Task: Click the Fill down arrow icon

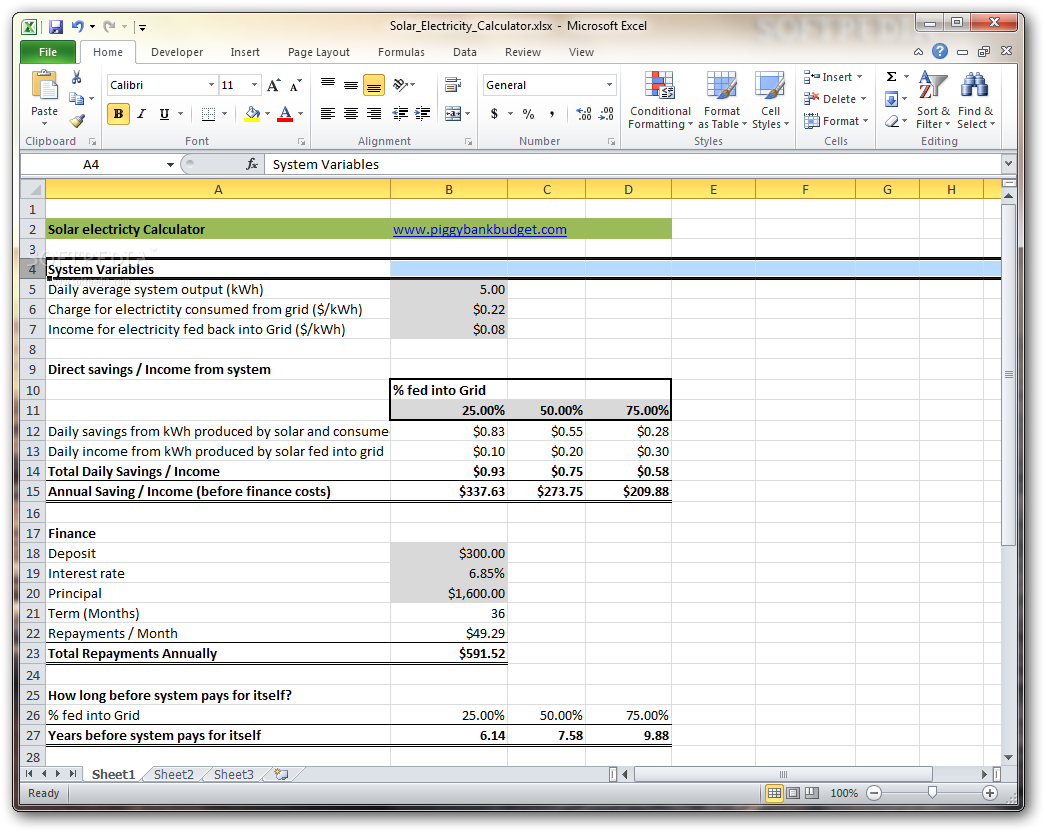Action: pos(891,99)
